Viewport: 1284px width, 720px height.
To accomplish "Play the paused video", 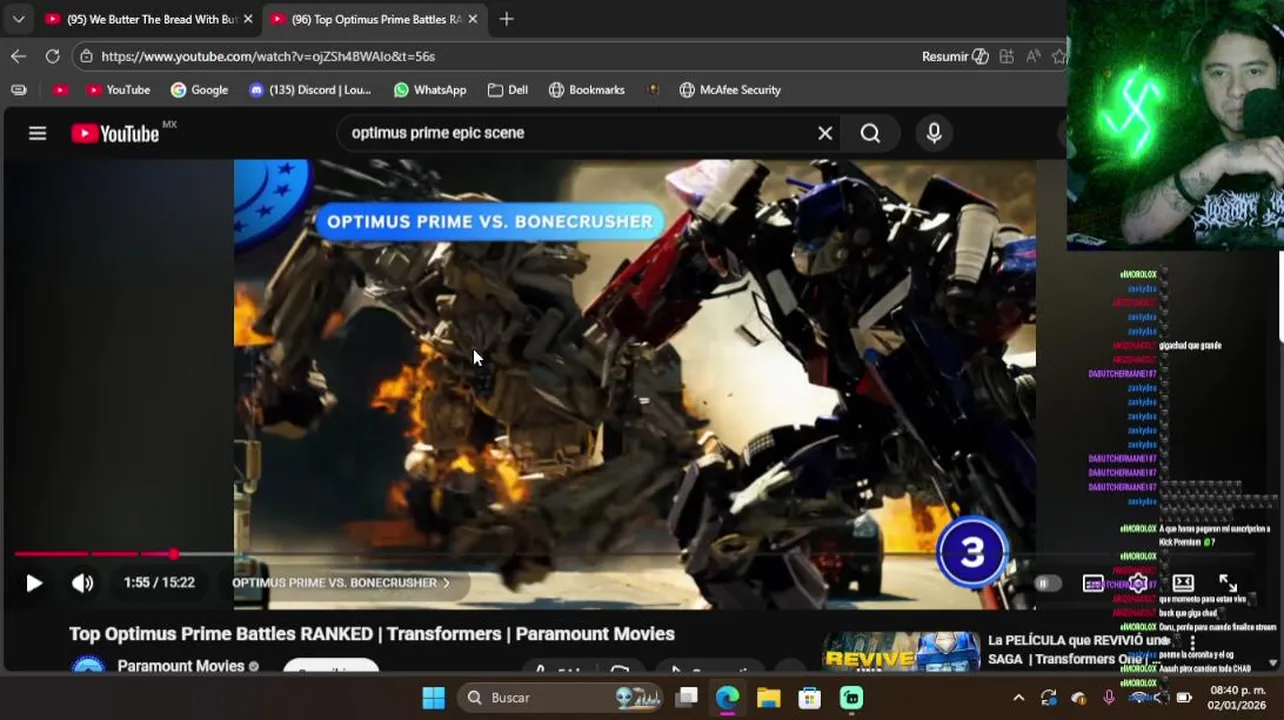I will tap(34, 583).
